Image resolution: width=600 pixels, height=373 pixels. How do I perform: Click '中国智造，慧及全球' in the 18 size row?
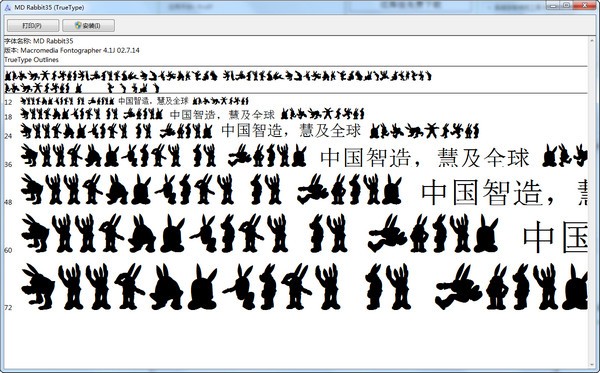point(222,114)
